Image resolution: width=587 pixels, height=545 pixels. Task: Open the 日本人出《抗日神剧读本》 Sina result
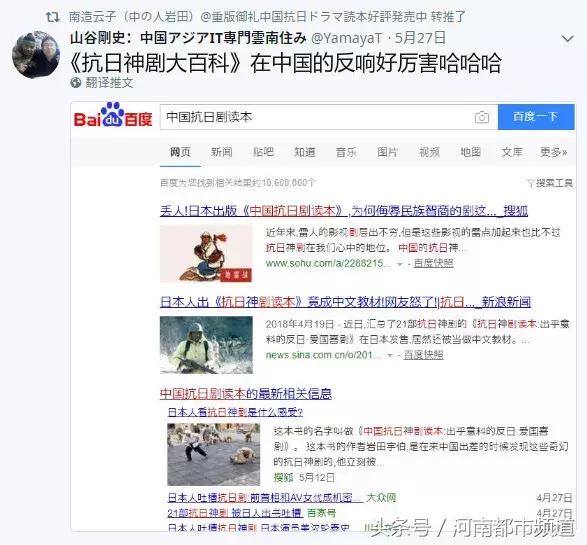click(346, 302)
